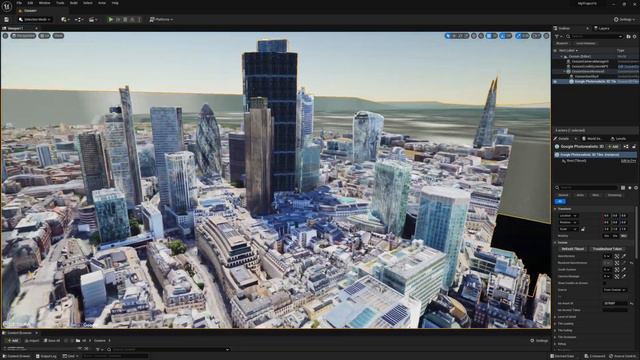Toggle the scale lock icon
This screenshot has height=360, width=640.
[583, 229]
